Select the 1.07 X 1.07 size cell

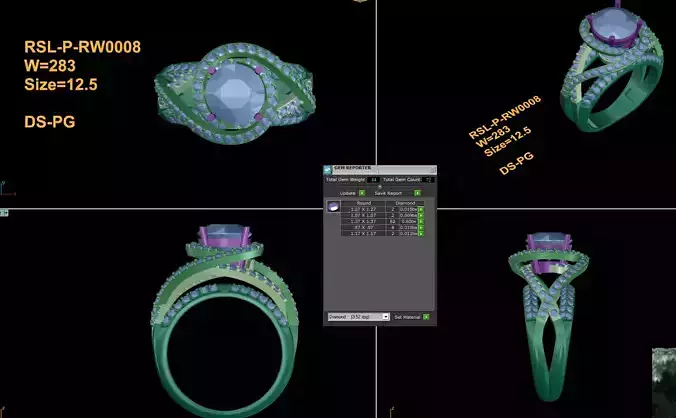point(363,215)
